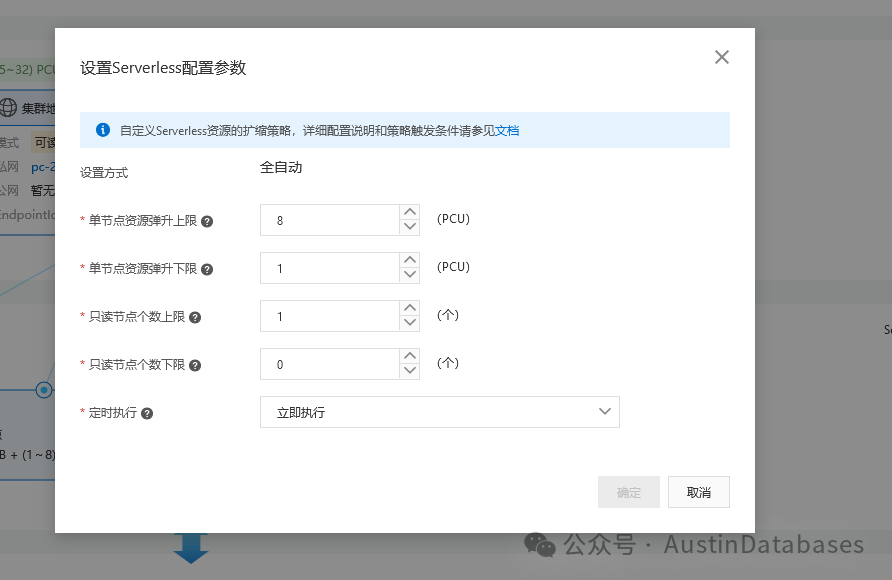
Task: Focus the 只读节点个数上限 input field
Action: 330,316
